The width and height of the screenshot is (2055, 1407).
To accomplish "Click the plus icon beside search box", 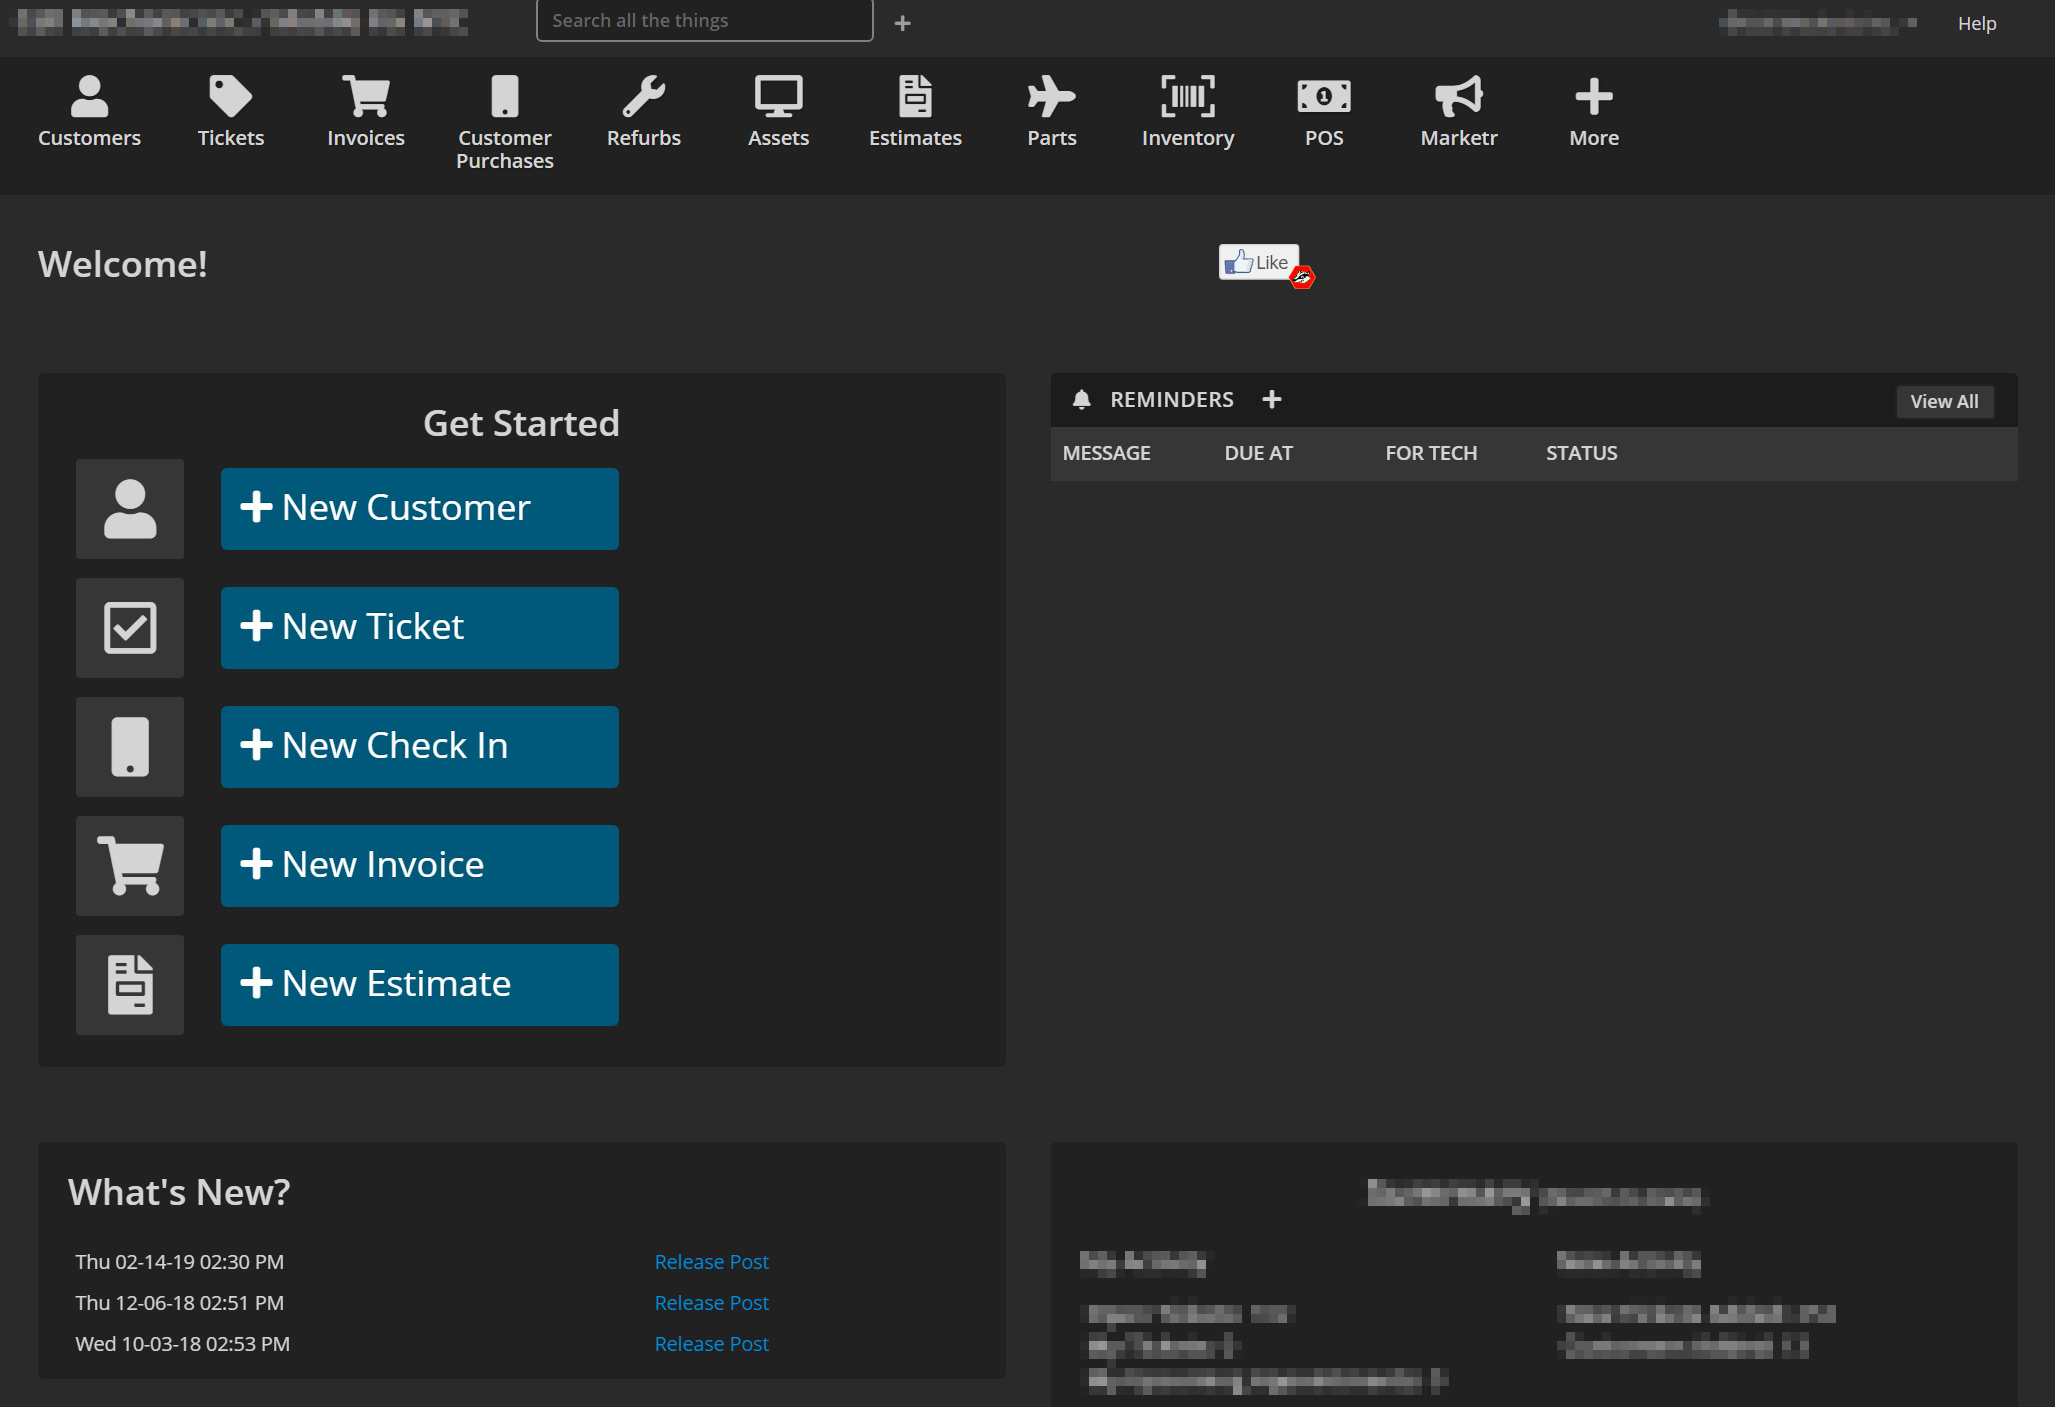I will click(x=902, y=23).
